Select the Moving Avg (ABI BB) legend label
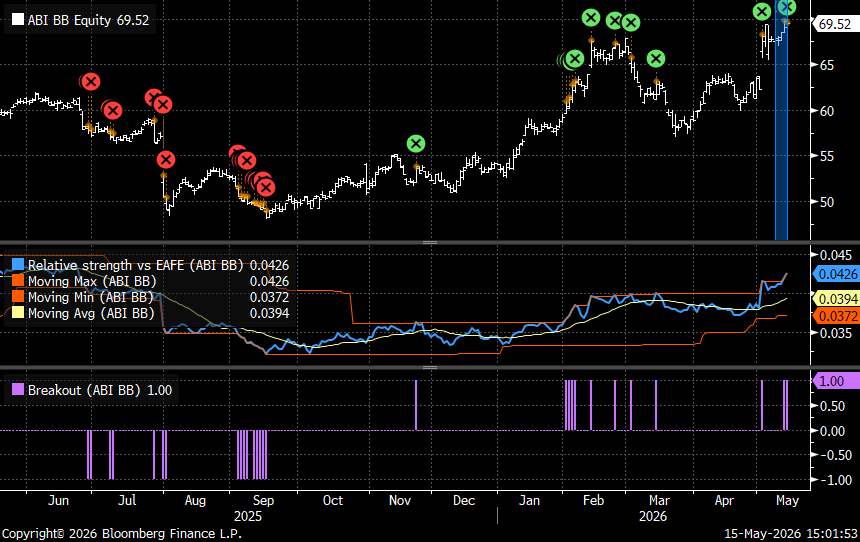 (91, 313)
